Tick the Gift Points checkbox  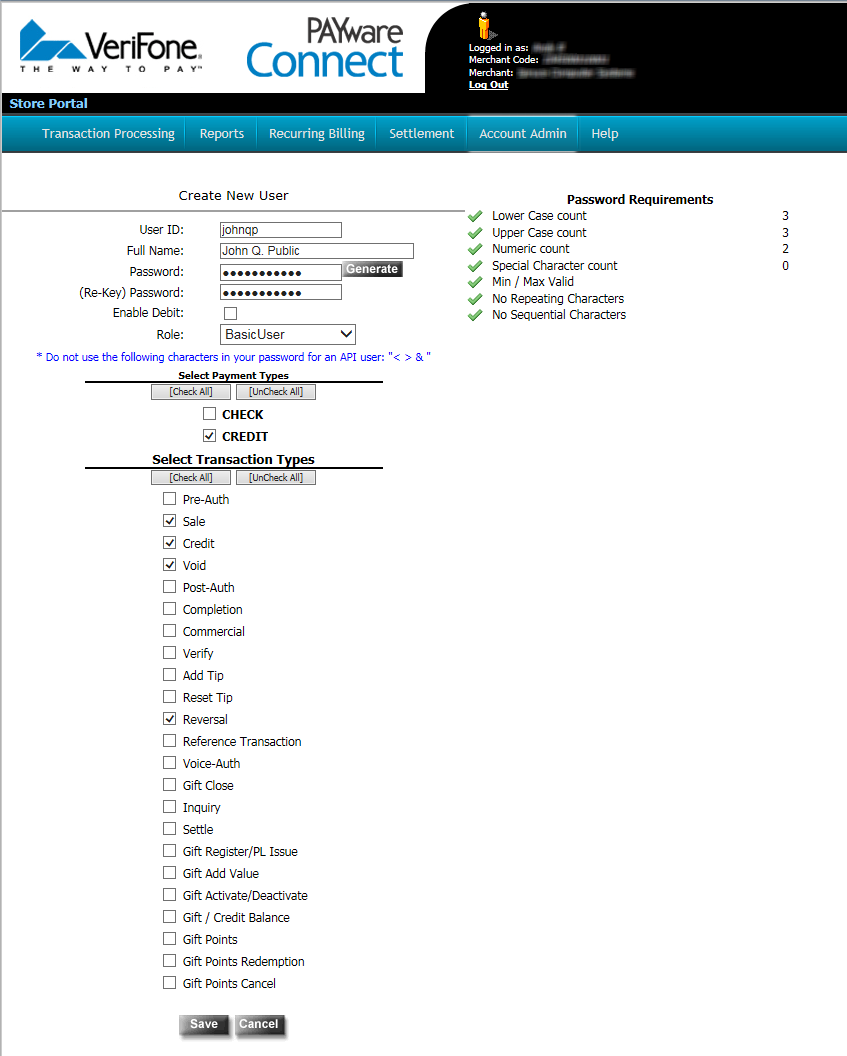coord(170,939)
